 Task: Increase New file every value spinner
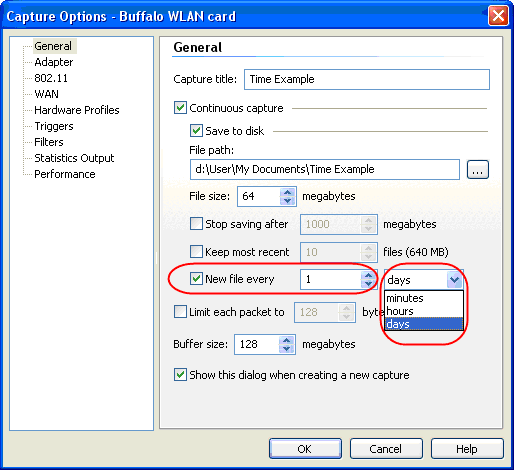tap(368, 275)
